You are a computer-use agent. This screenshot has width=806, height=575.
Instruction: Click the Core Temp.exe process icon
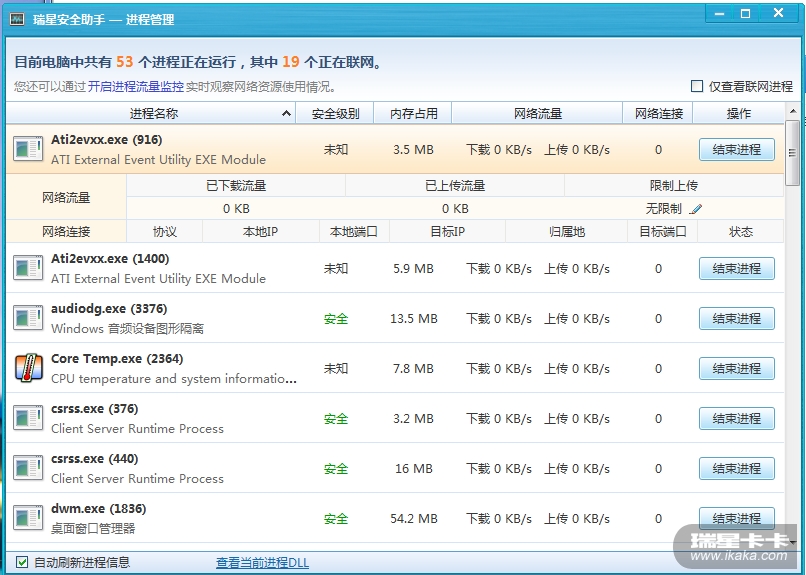click(x=28, y=368)
